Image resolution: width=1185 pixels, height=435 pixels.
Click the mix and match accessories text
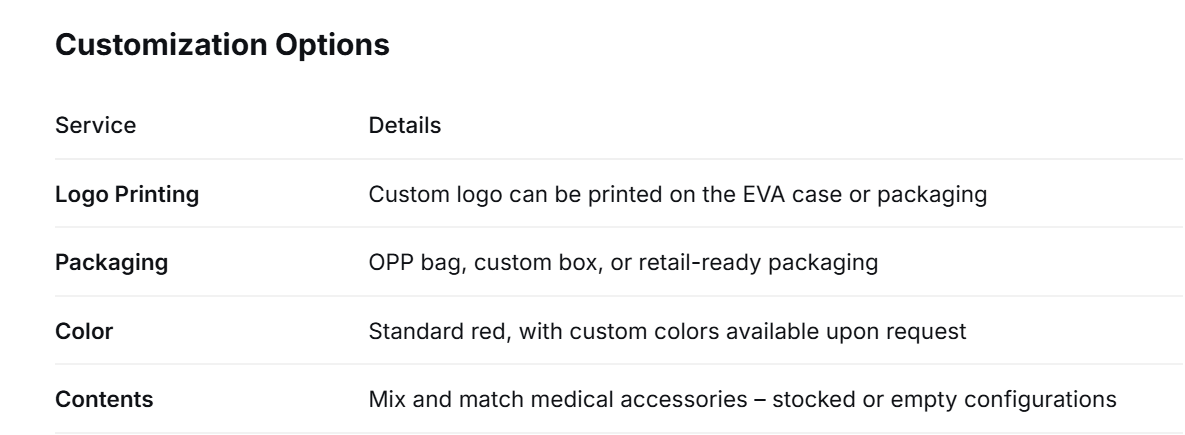click(x=743, y=400)
